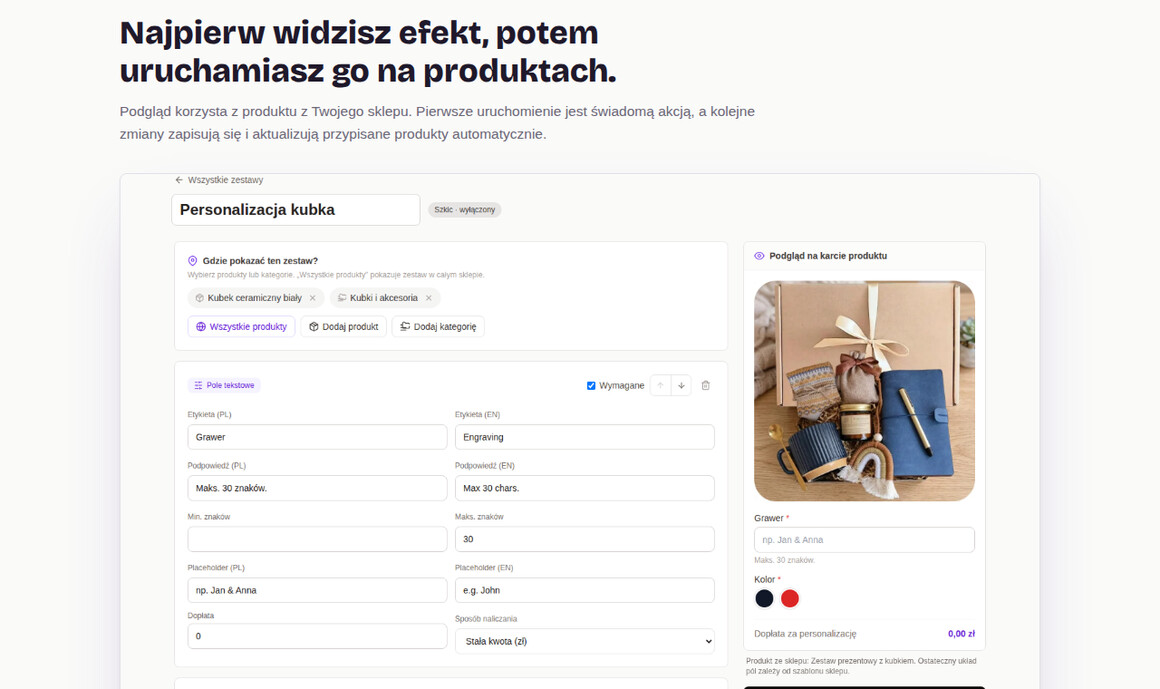Click the Kolor label in preview
The width and height of the screenshot is (1160, 689).
(x=765, y=579)
